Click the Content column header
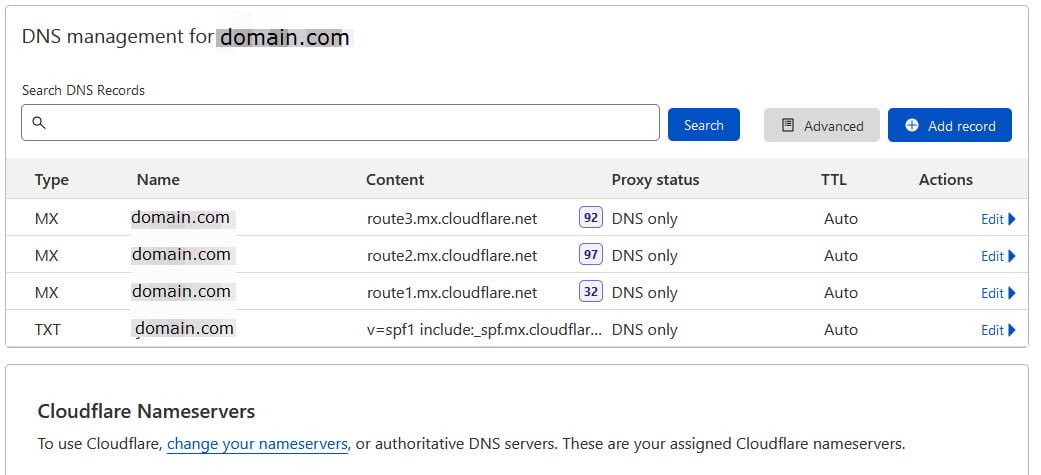The height and width of the screenshot is (475, 1041). click(x=395, y=180)
